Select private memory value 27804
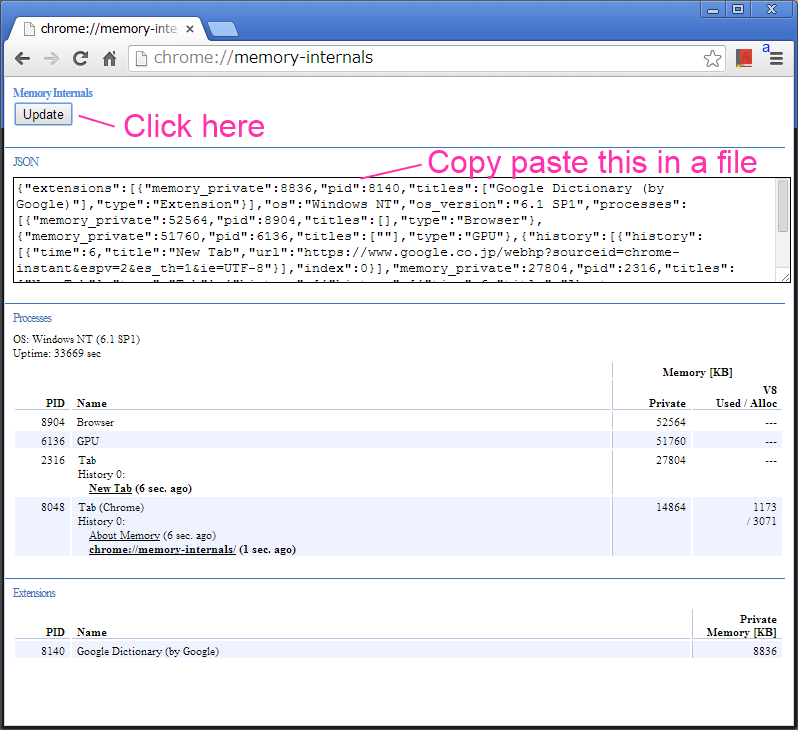The image size is (800, 730). [670, 460]
